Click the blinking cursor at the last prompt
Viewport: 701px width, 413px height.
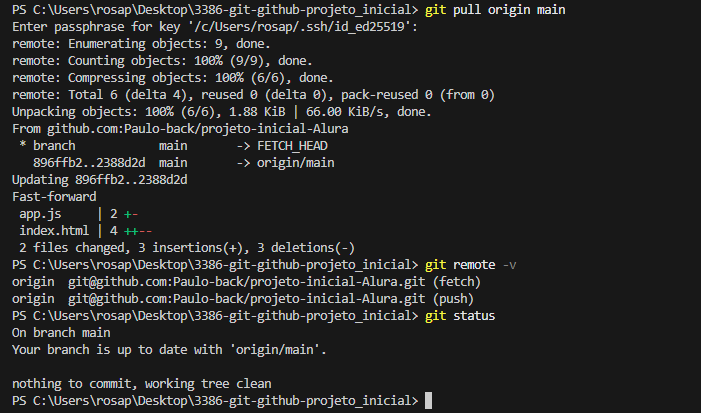pos(428,400)
